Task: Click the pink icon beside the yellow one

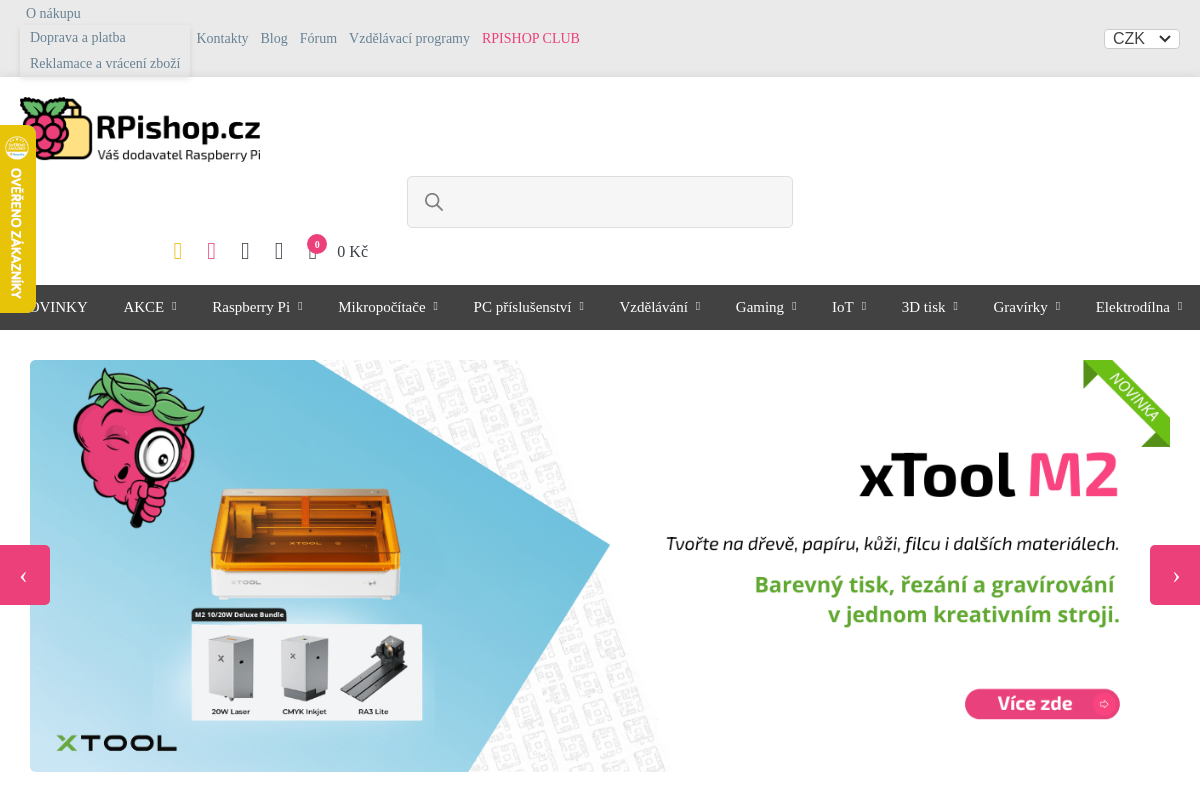Action: 211,251
